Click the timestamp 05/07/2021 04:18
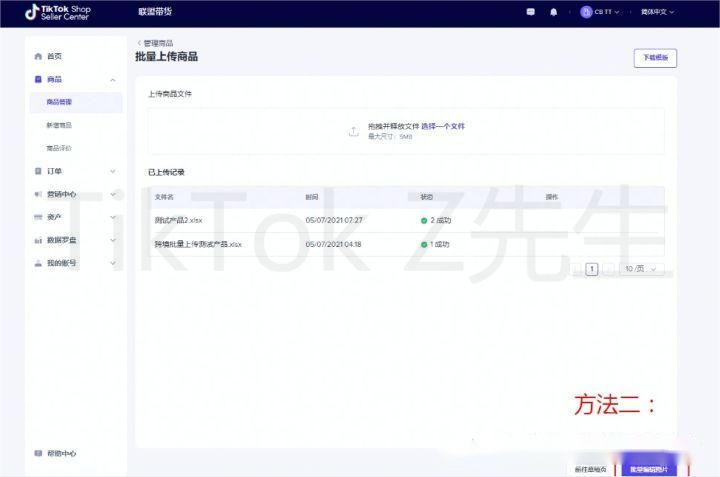The image size is (720, 477). pos(333,244)
